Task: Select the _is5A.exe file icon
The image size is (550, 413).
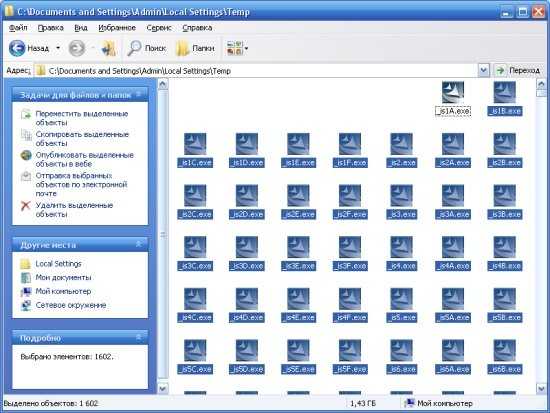Action: point(453,299)
